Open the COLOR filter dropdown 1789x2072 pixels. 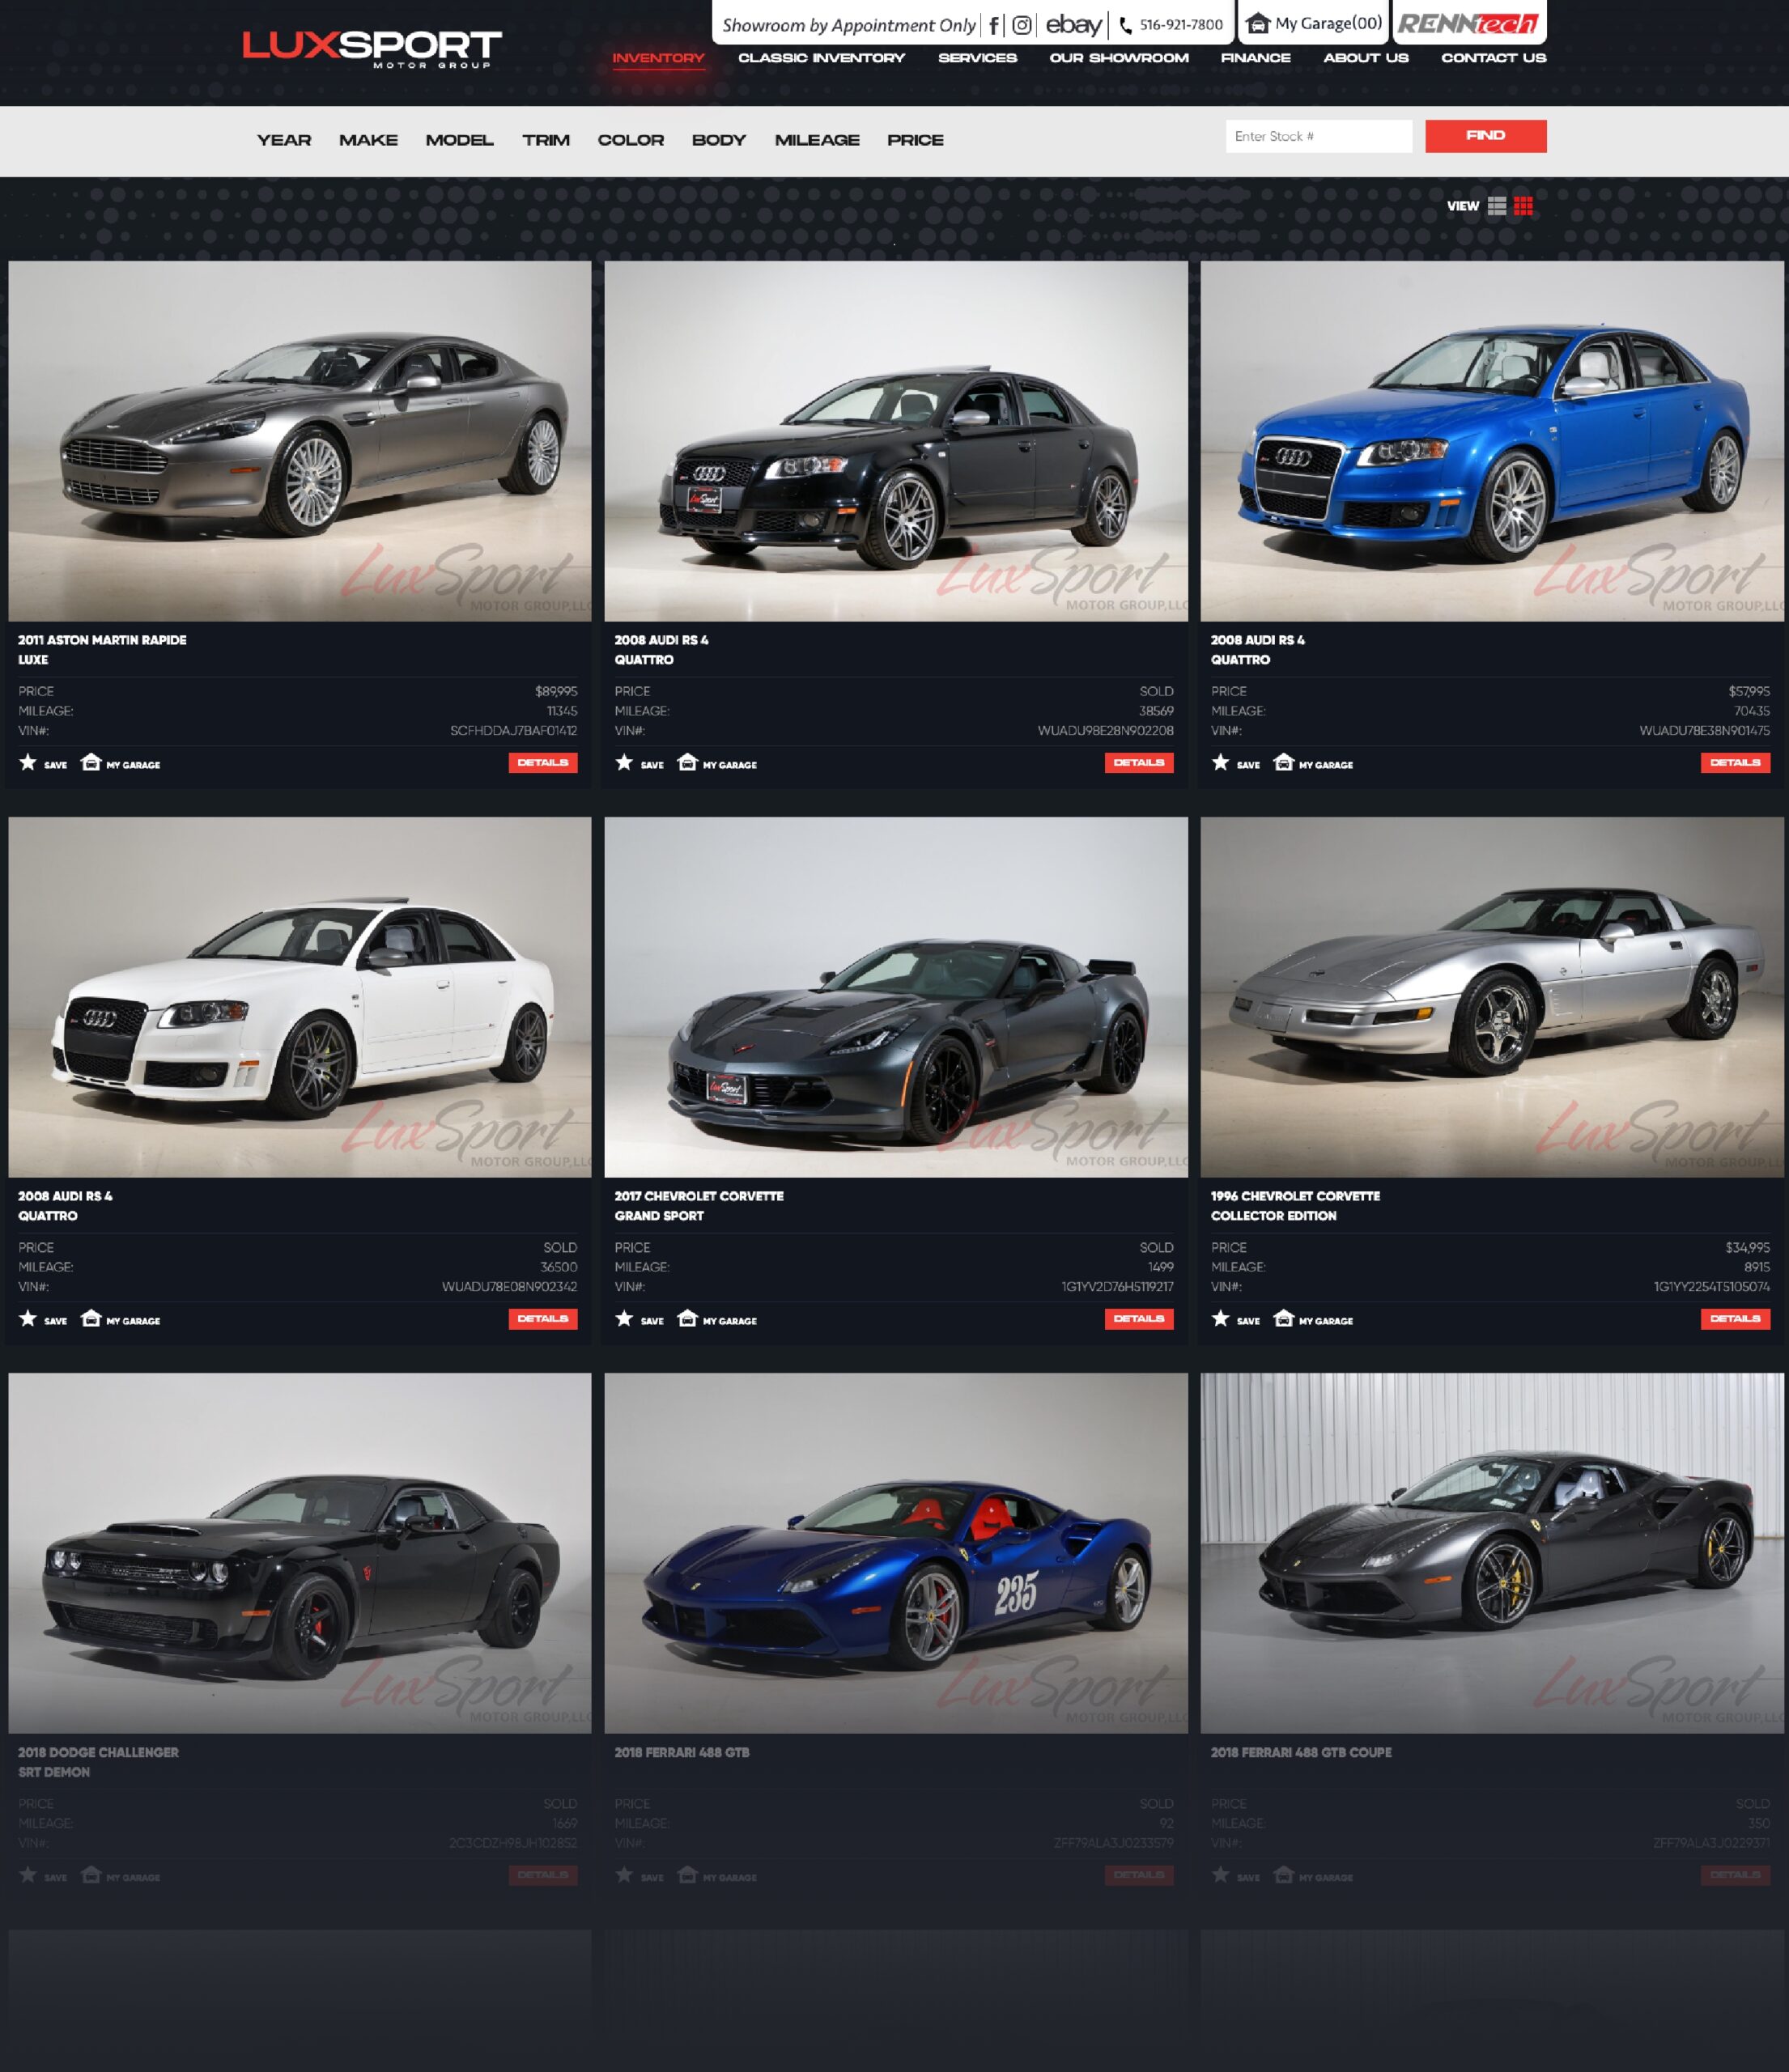coord(631,140)
